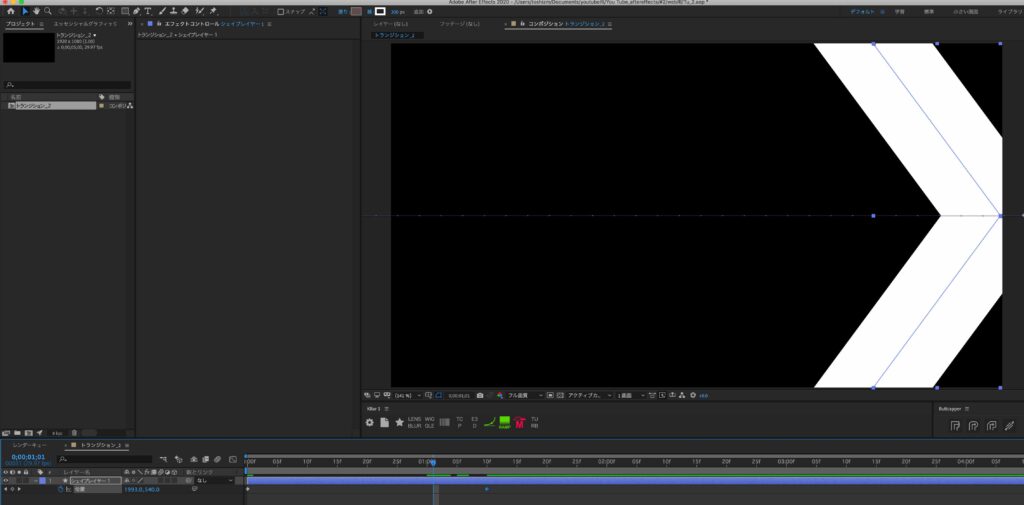Click the LENS BLUR KBar button
The width and height of the screenshot is (1024, 505).
coord(415,422)
